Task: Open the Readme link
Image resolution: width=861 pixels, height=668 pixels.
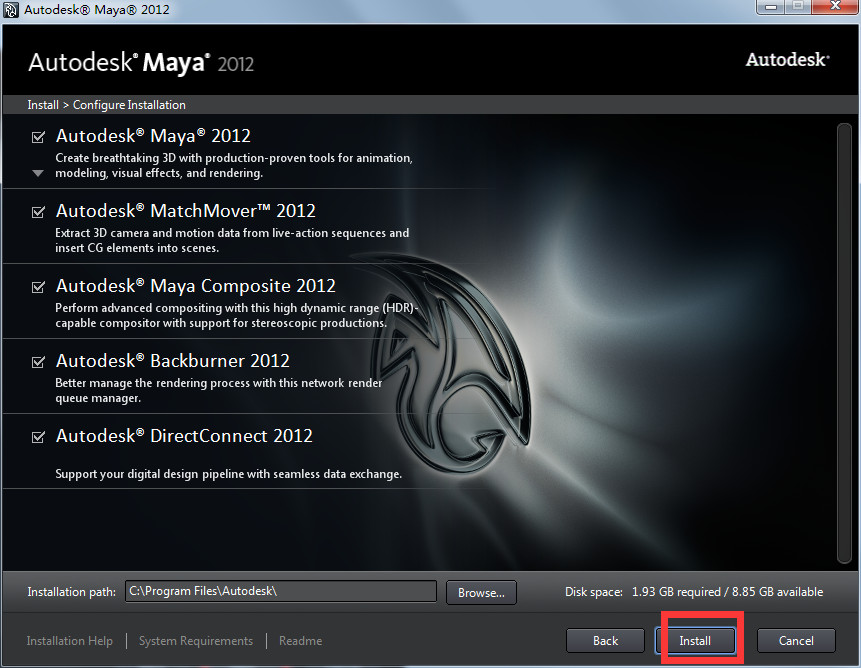Action: tap(300, 641)
